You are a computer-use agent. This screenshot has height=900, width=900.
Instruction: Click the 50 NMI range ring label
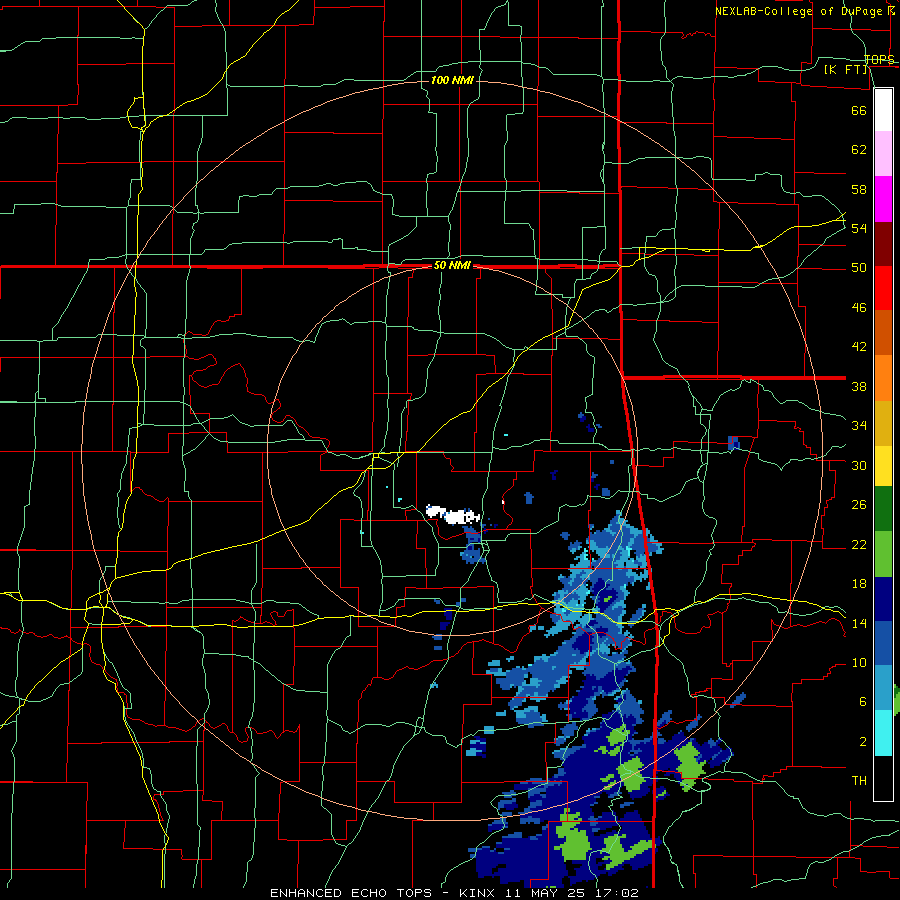click(452, 265)
